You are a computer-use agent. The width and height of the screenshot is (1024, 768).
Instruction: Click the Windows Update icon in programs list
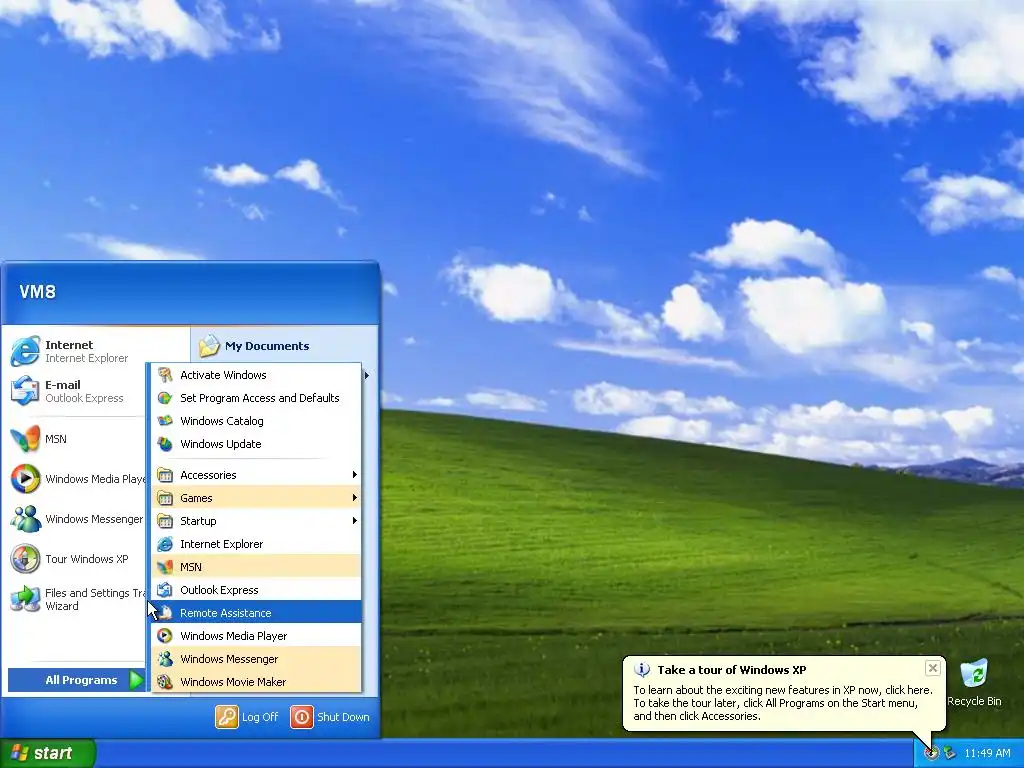(x=165, y=444)
